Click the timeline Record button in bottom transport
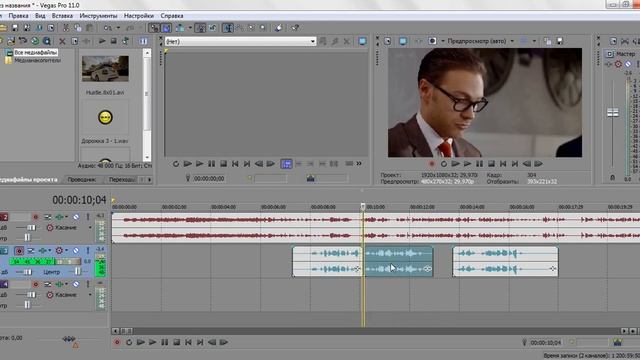Screen dimensions: 640x360 click(117, 342)
